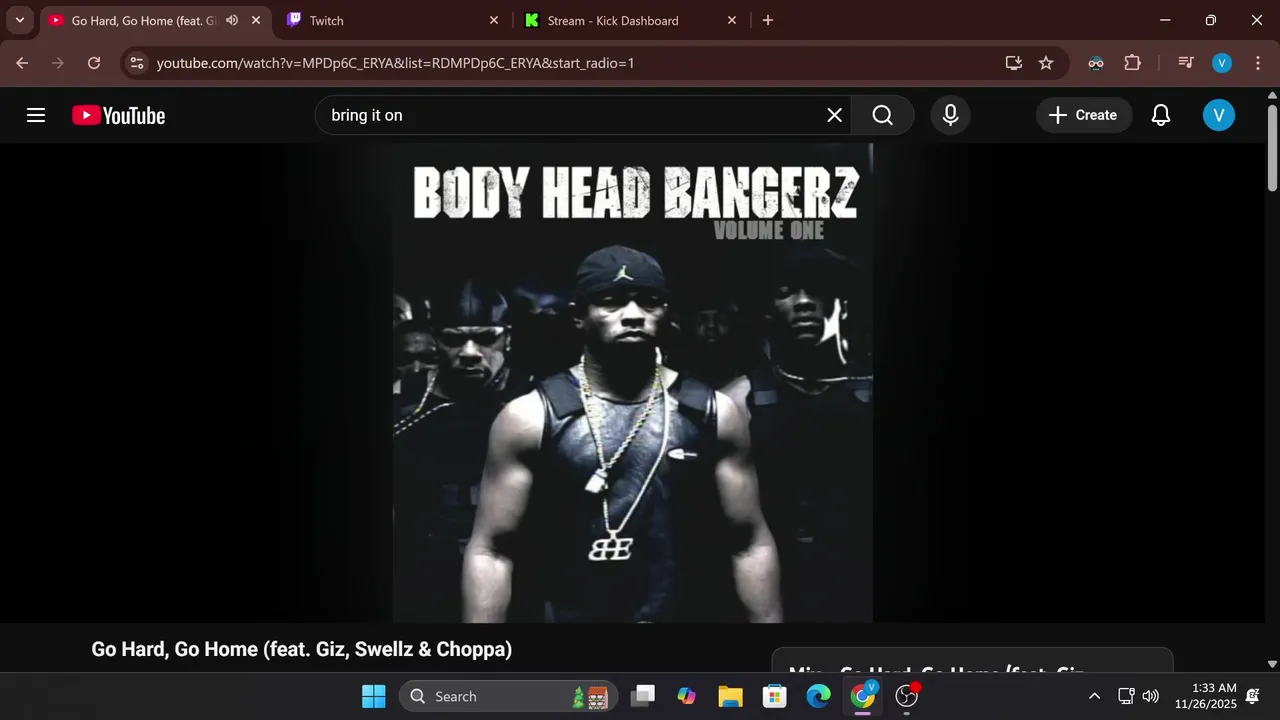Viewport: 1280px width, 720px height.
Task: Open YouTube notifications bell
Action: tap(1160, 115)
